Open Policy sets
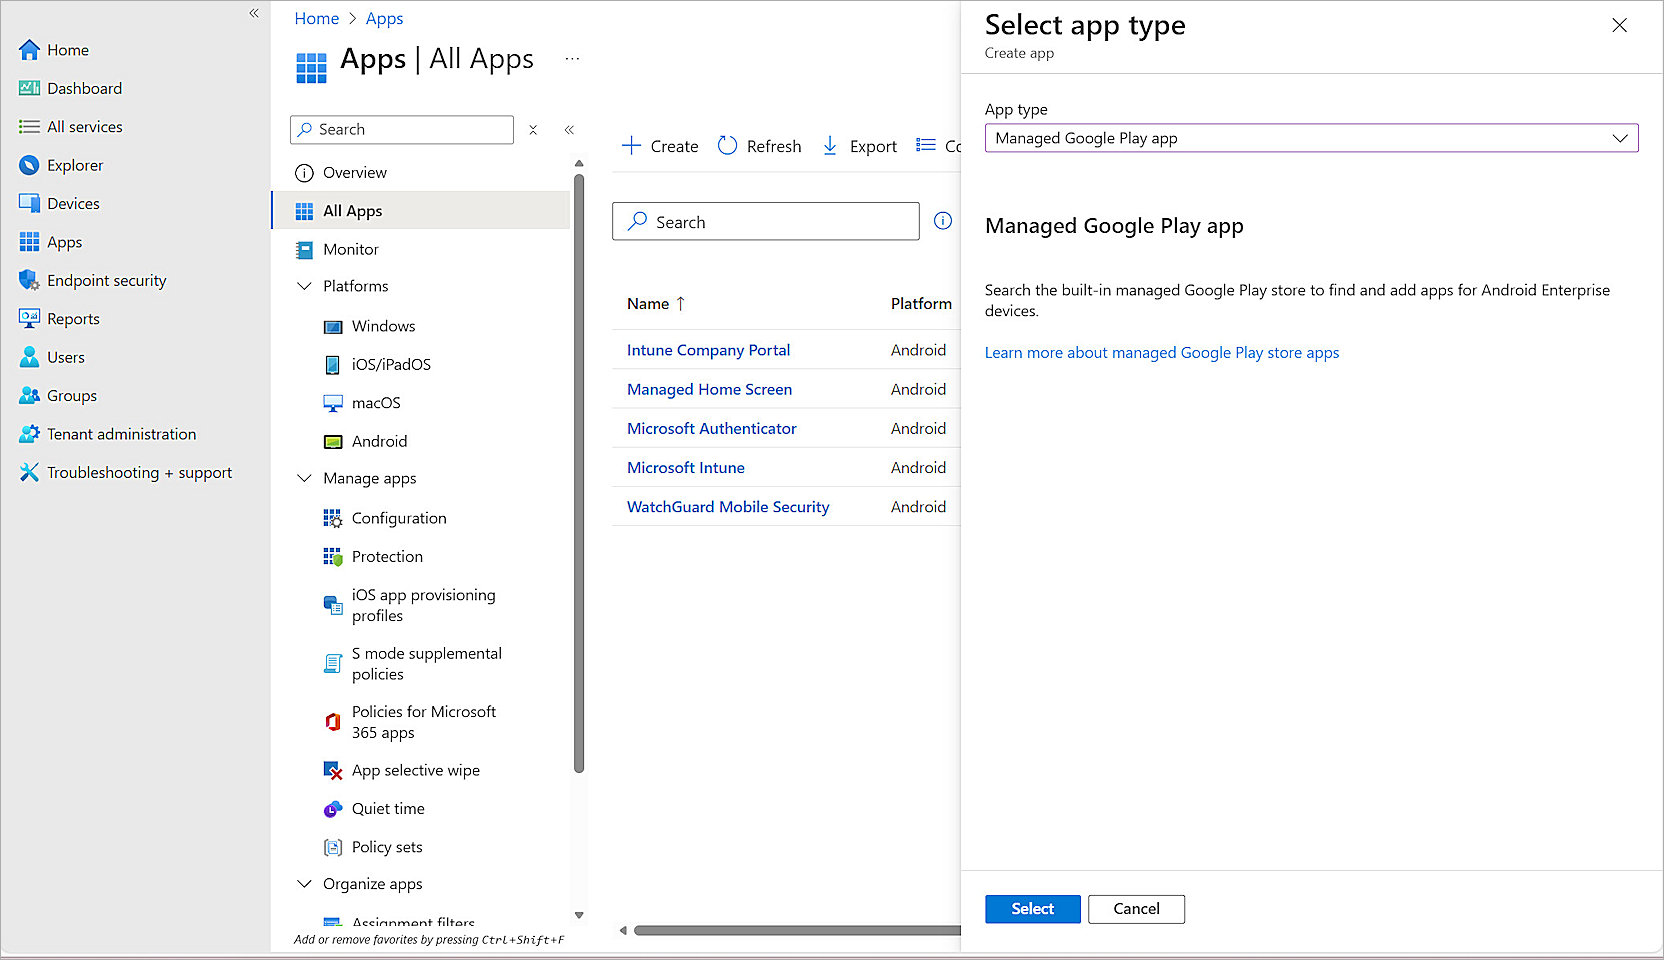The width and height of the screenshot is (1664, 960). click(386, 847)
